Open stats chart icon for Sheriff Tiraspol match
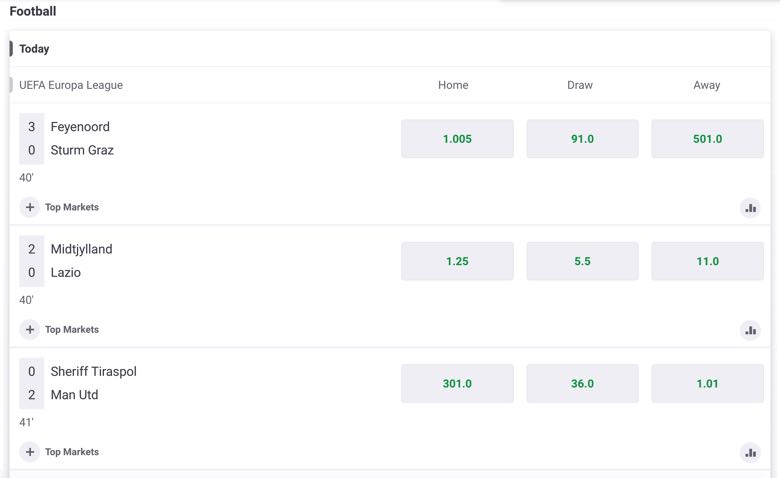This screenshot has height=478, width=780. [x=751, y=453]
